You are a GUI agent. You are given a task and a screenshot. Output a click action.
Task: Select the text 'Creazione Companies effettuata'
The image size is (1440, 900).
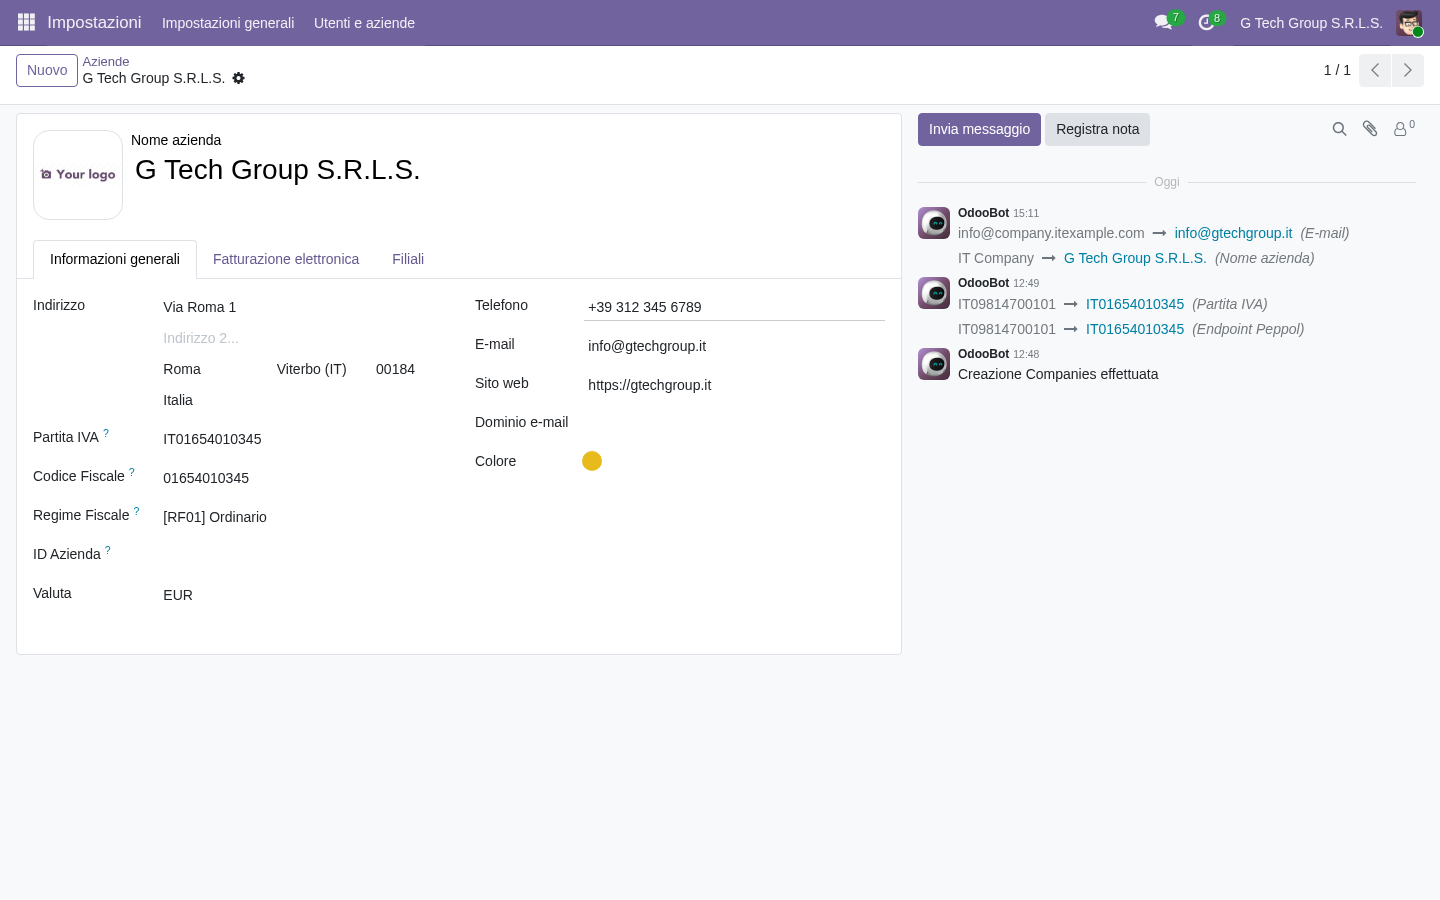(1058, 374)
